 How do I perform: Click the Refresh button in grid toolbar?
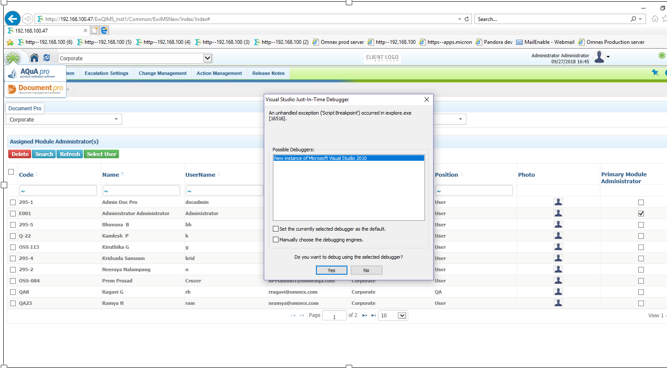[x=70, y=154]
